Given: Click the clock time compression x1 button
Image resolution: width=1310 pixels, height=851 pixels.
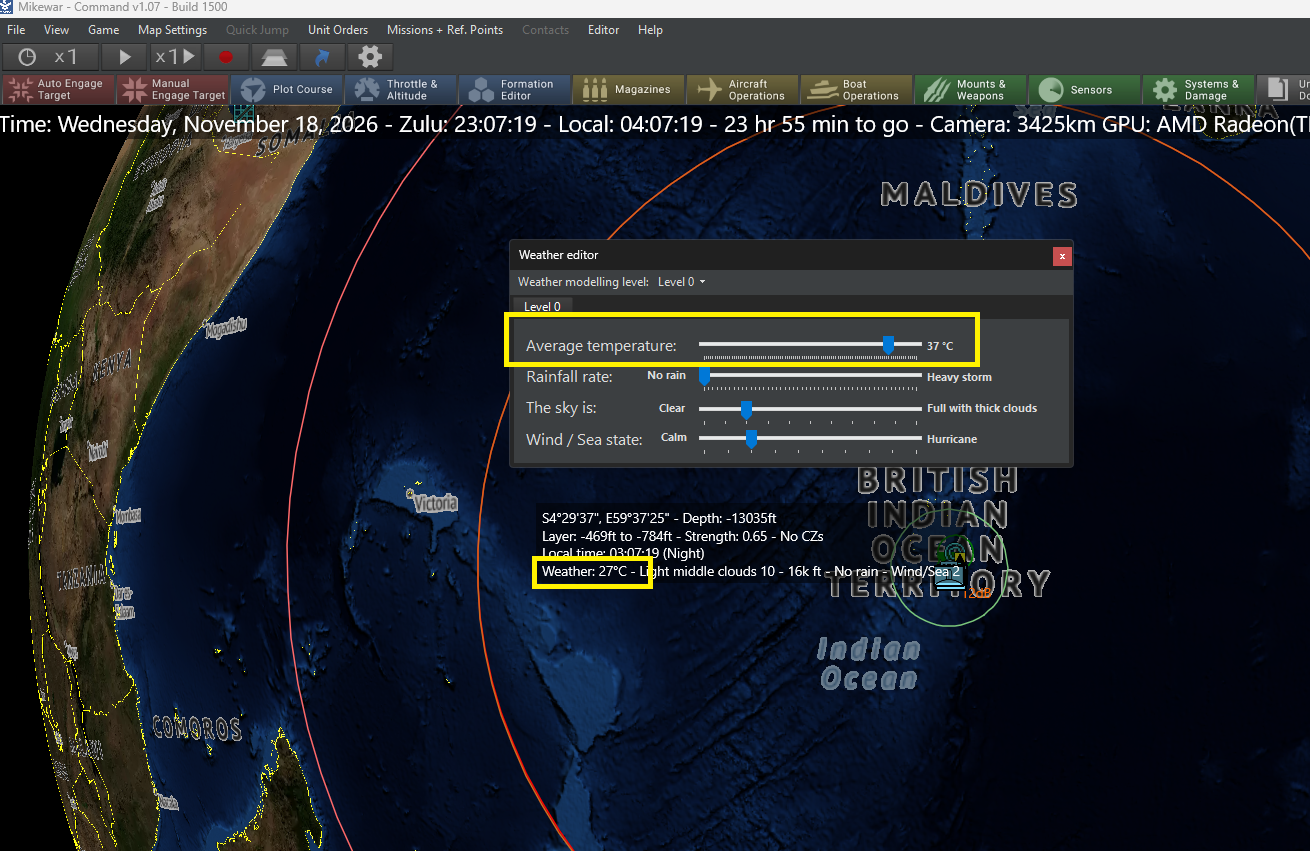Looking at the screenshot, I should pos(51,57).
